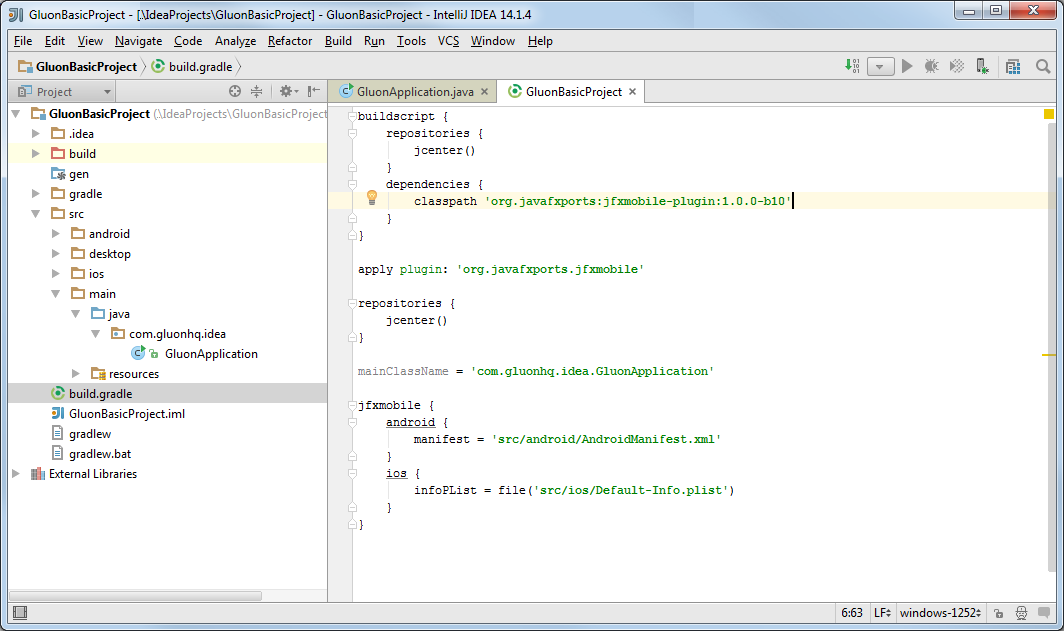Image resolution: width=1064 pixels, height=631 pixels.
Task: Click the Make Project toolbar icon
Action: coord(852,66)
